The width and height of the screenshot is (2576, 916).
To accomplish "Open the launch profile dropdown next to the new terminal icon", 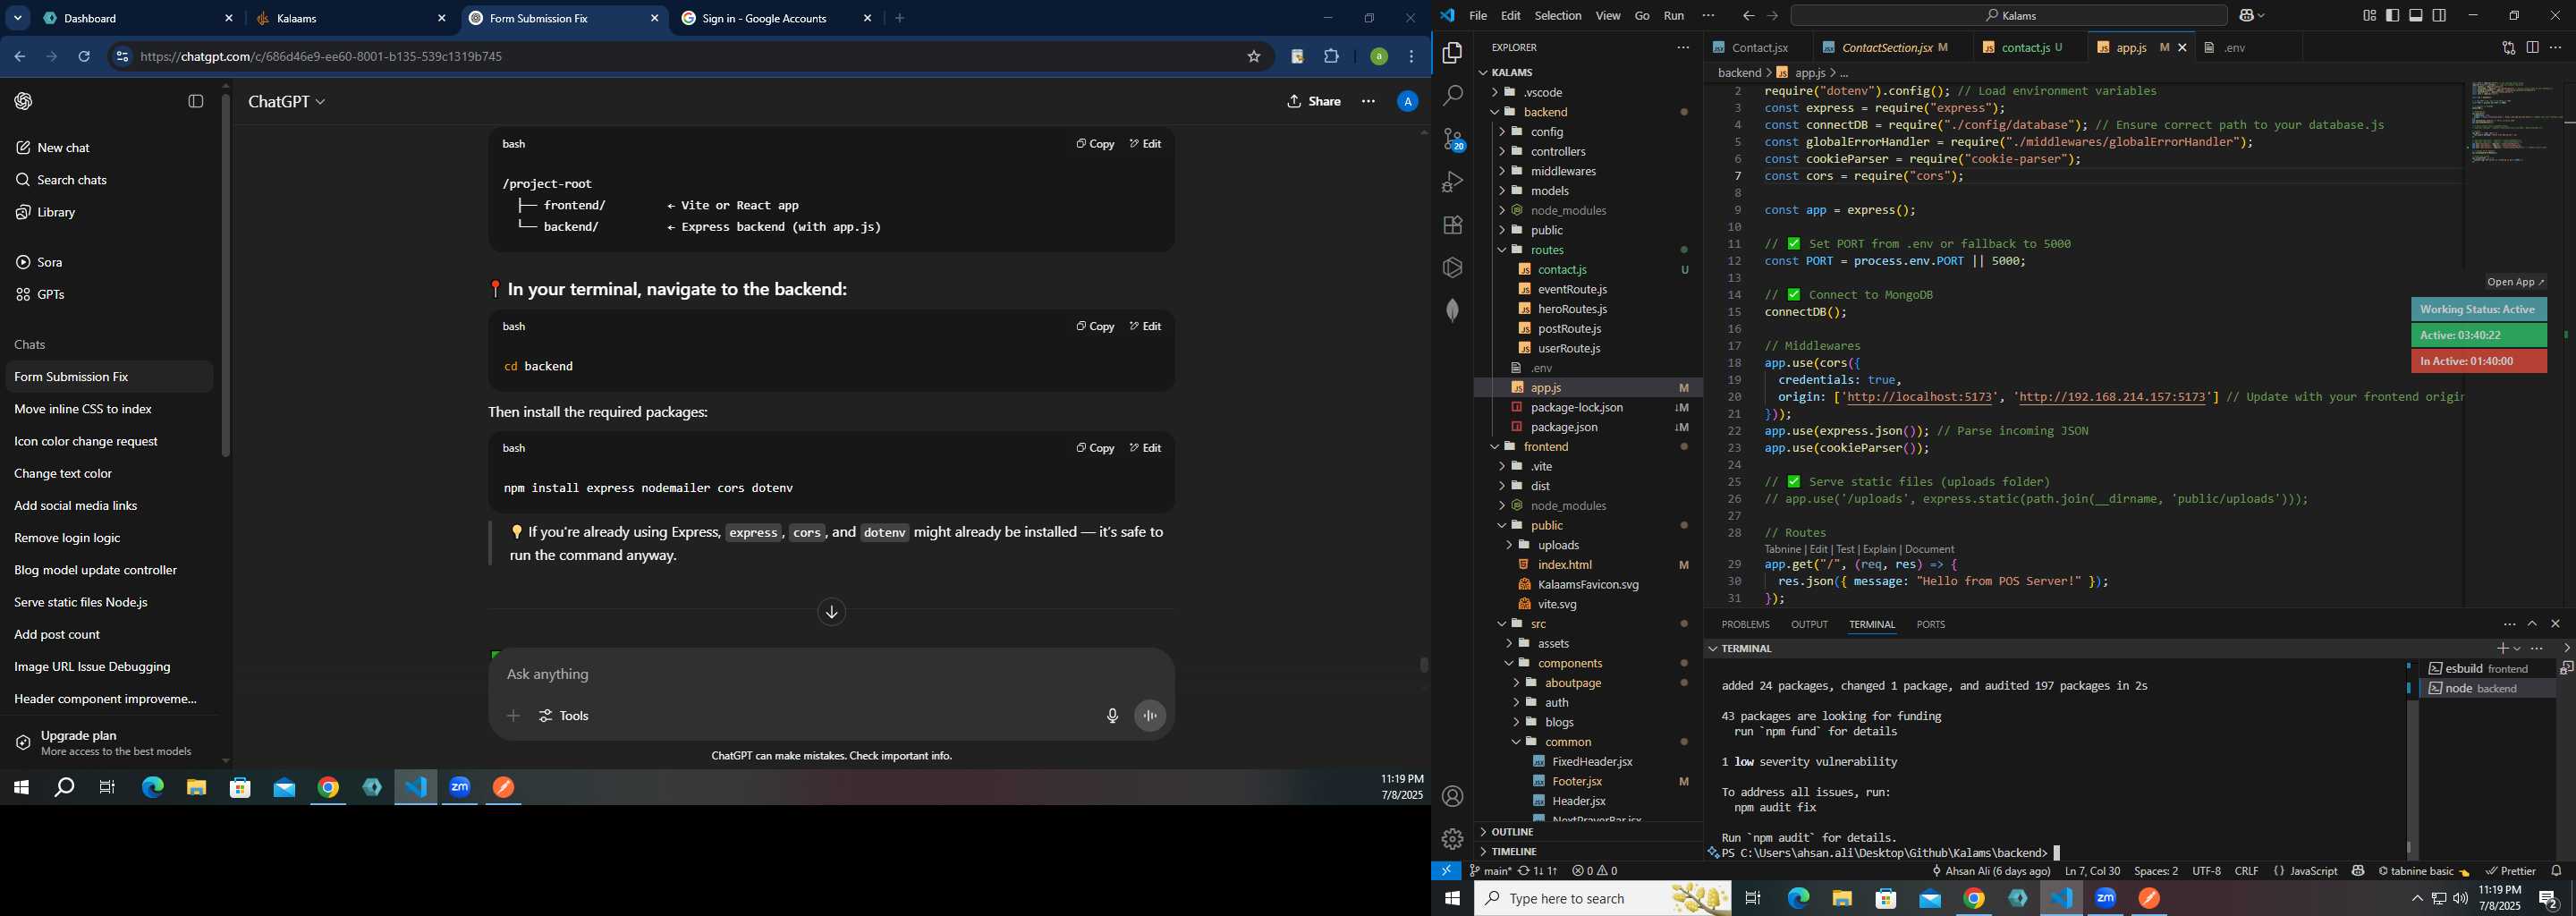I will (2517, 649).
